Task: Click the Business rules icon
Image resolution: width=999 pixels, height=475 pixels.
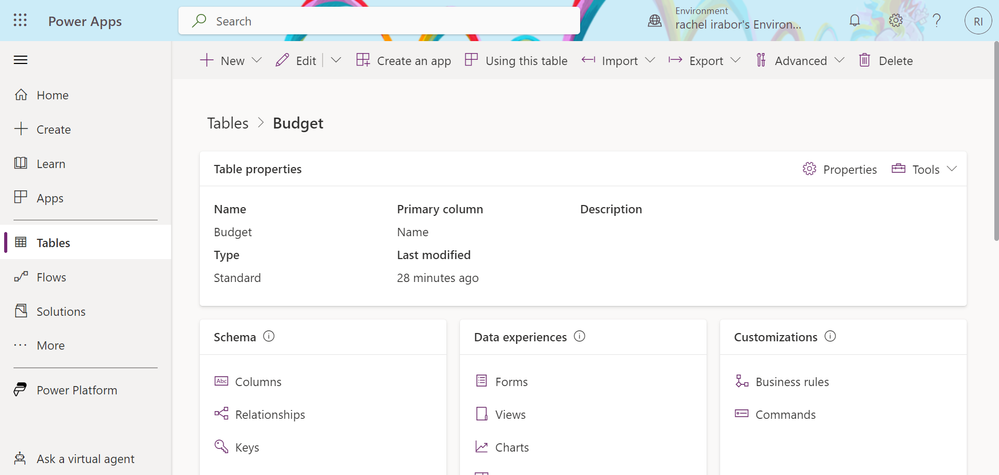Action: (x=742, y=381)
